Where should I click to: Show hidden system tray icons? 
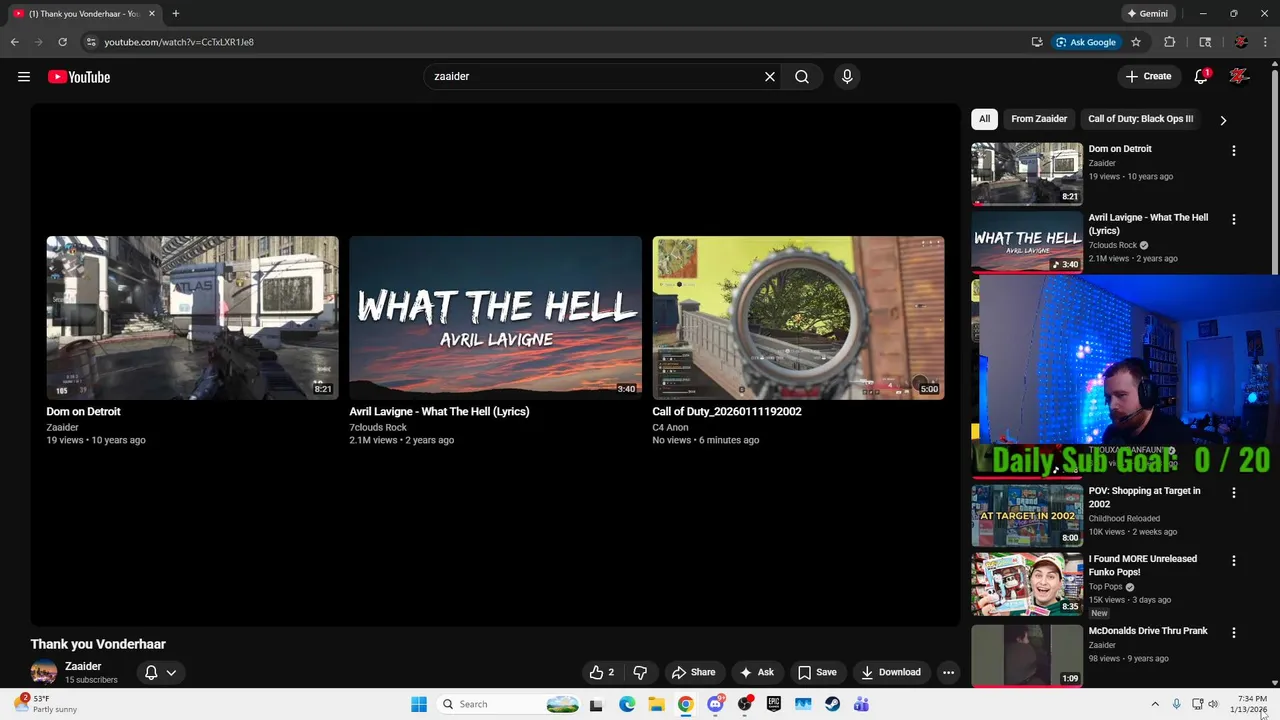coord(1155,704)
